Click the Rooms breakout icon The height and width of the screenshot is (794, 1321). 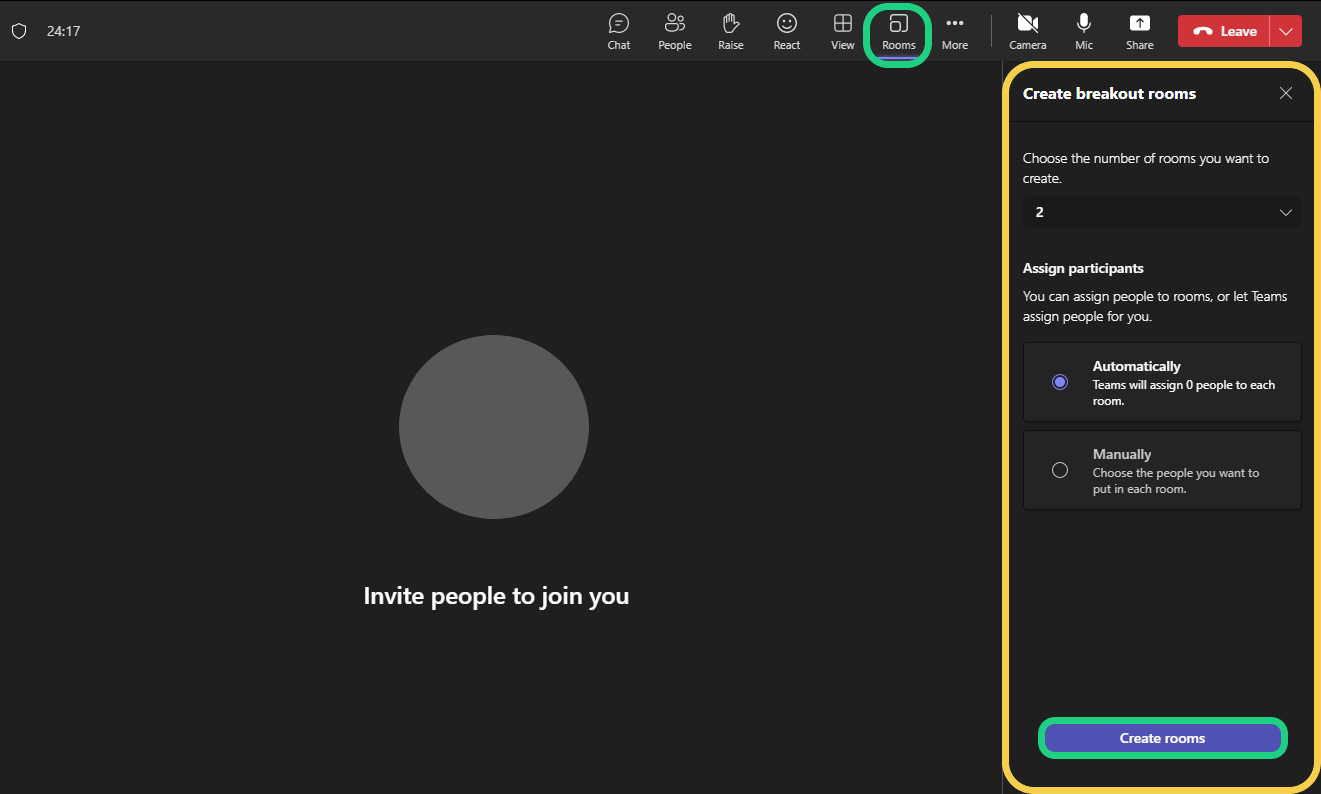899,31
